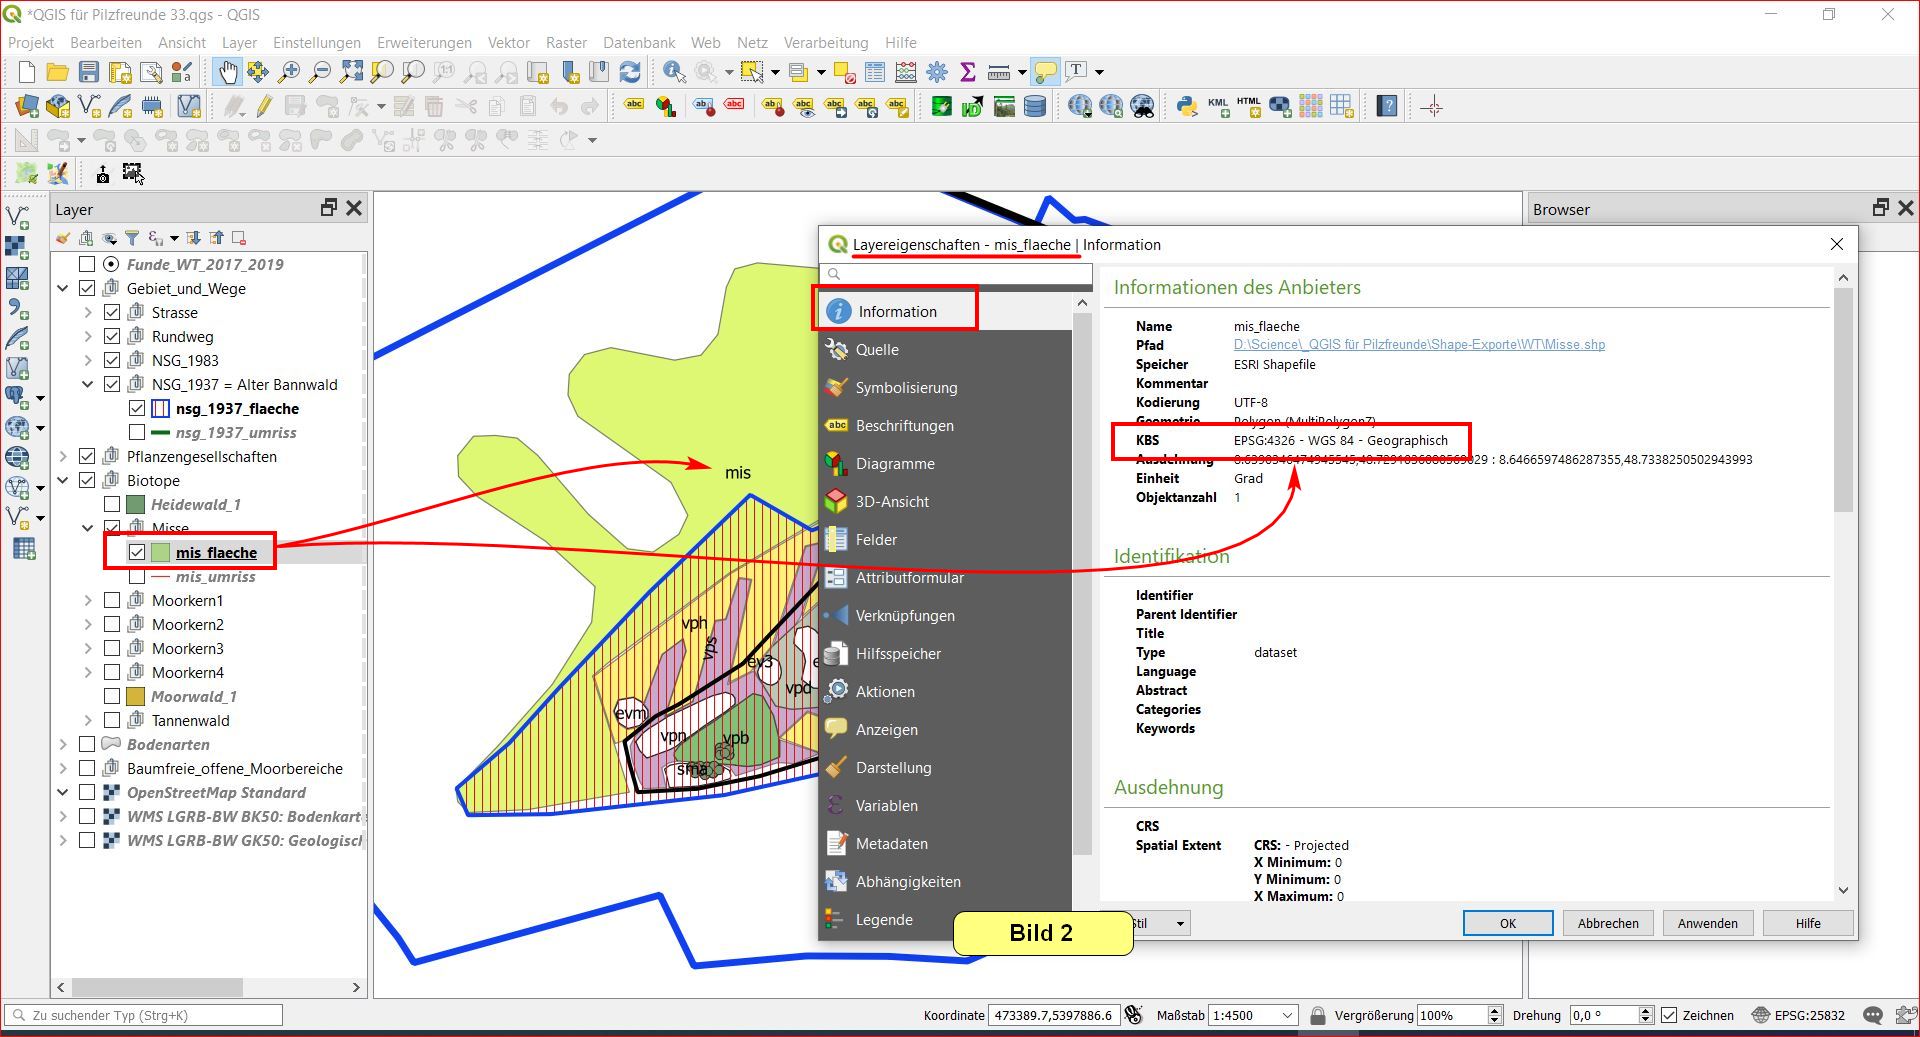Screen dimensions: 1920x1037
Task: Select the Pan Map hand tool
Action: click(228, 72)
